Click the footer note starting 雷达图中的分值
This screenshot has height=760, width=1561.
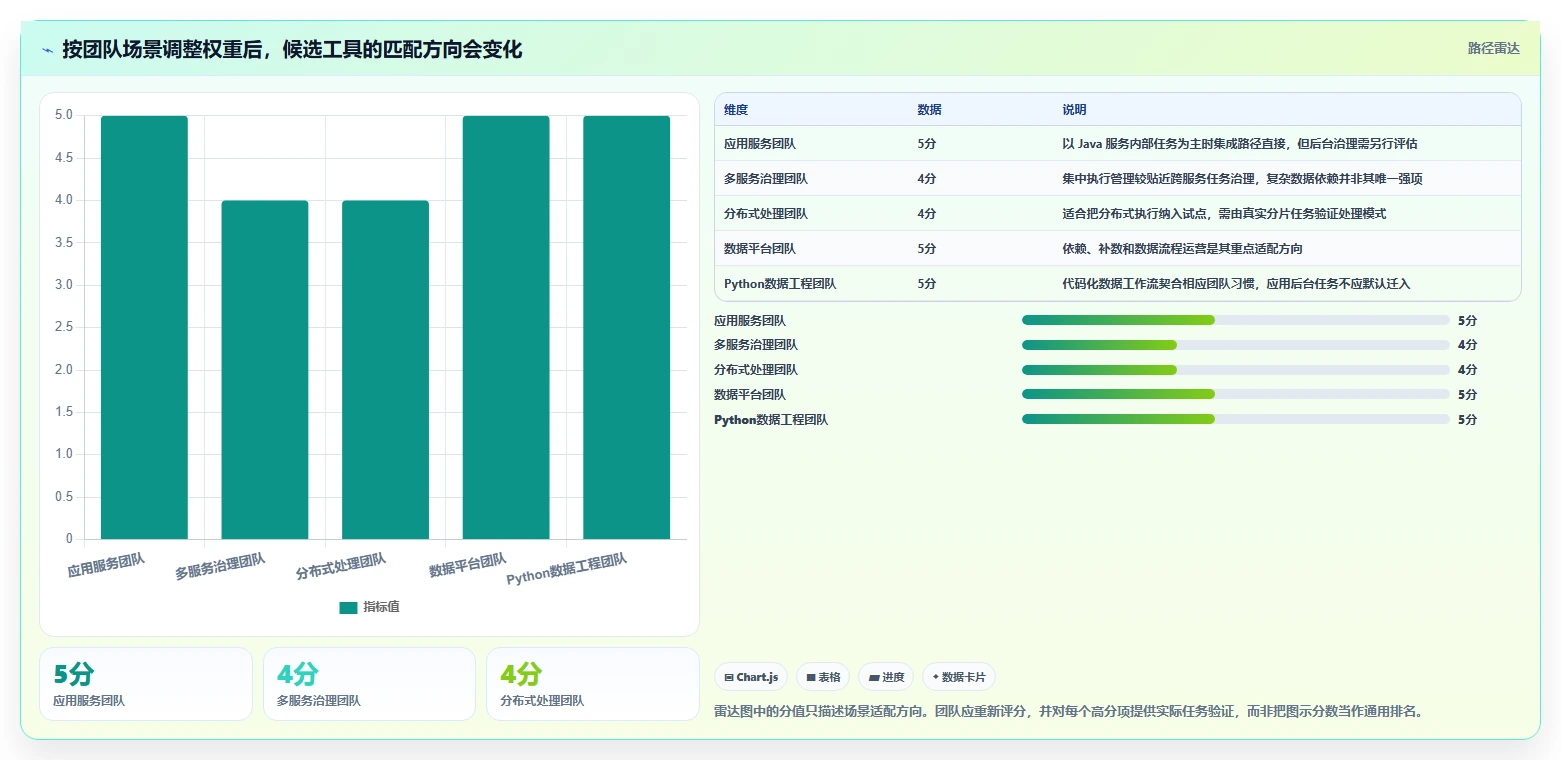(1069, 712)
